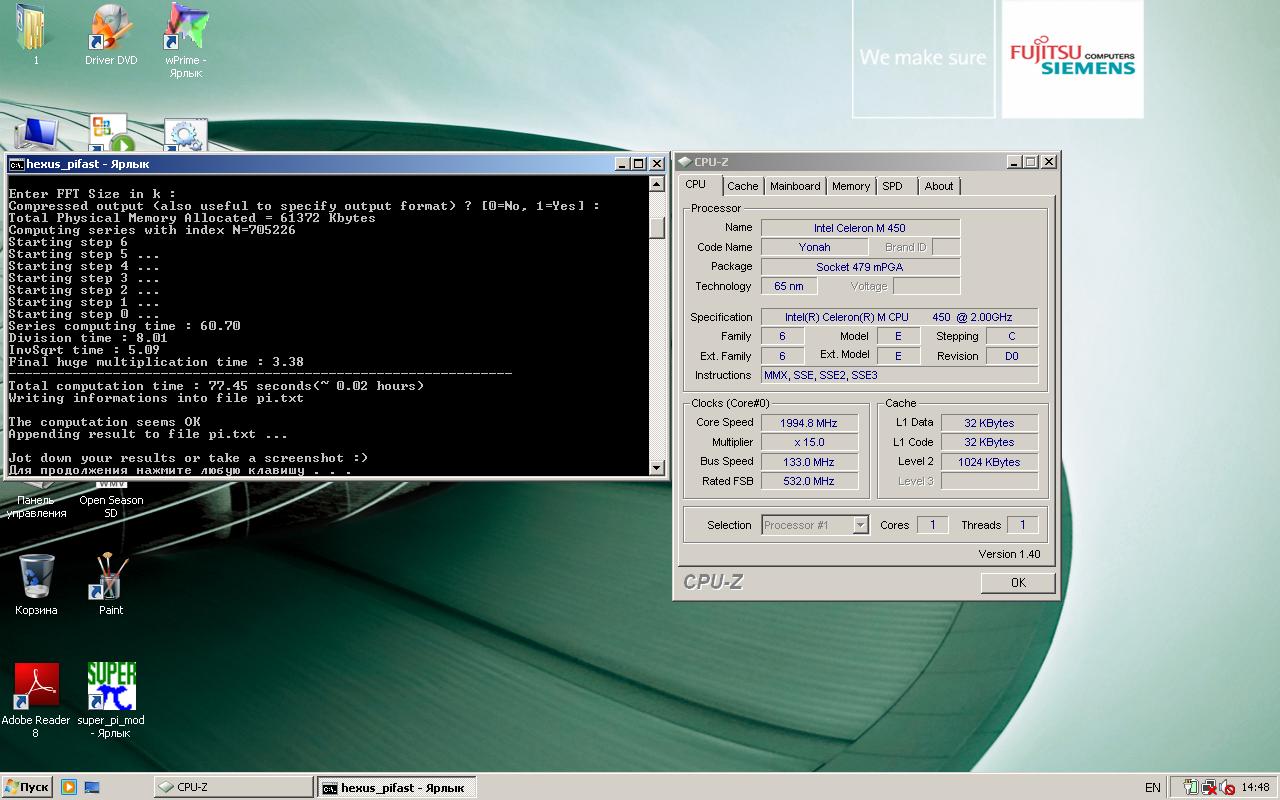Click the L1 Code value '32 KBytes'

coord(989,442)
